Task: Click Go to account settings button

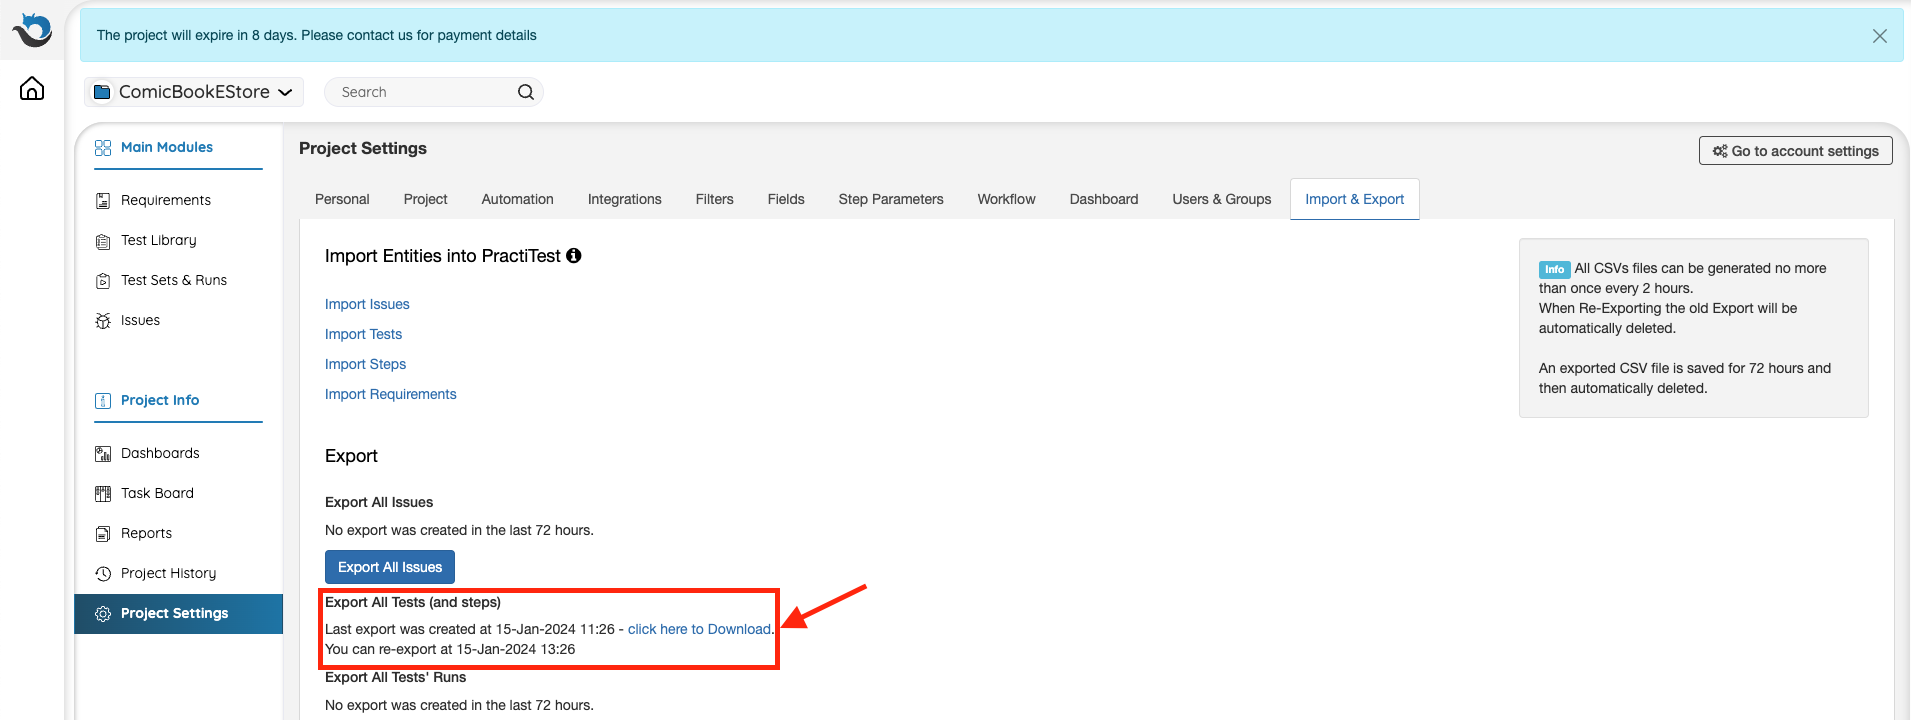Action: tap(1796, 151)
